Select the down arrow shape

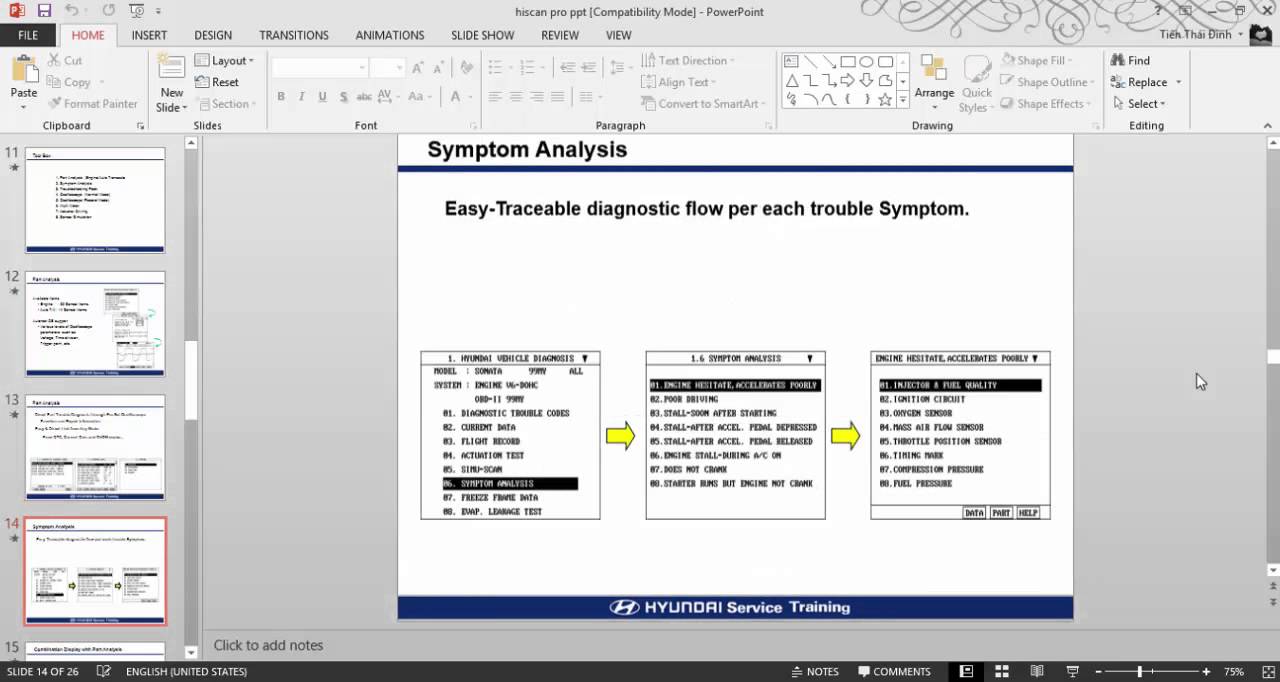pos(866,81)
